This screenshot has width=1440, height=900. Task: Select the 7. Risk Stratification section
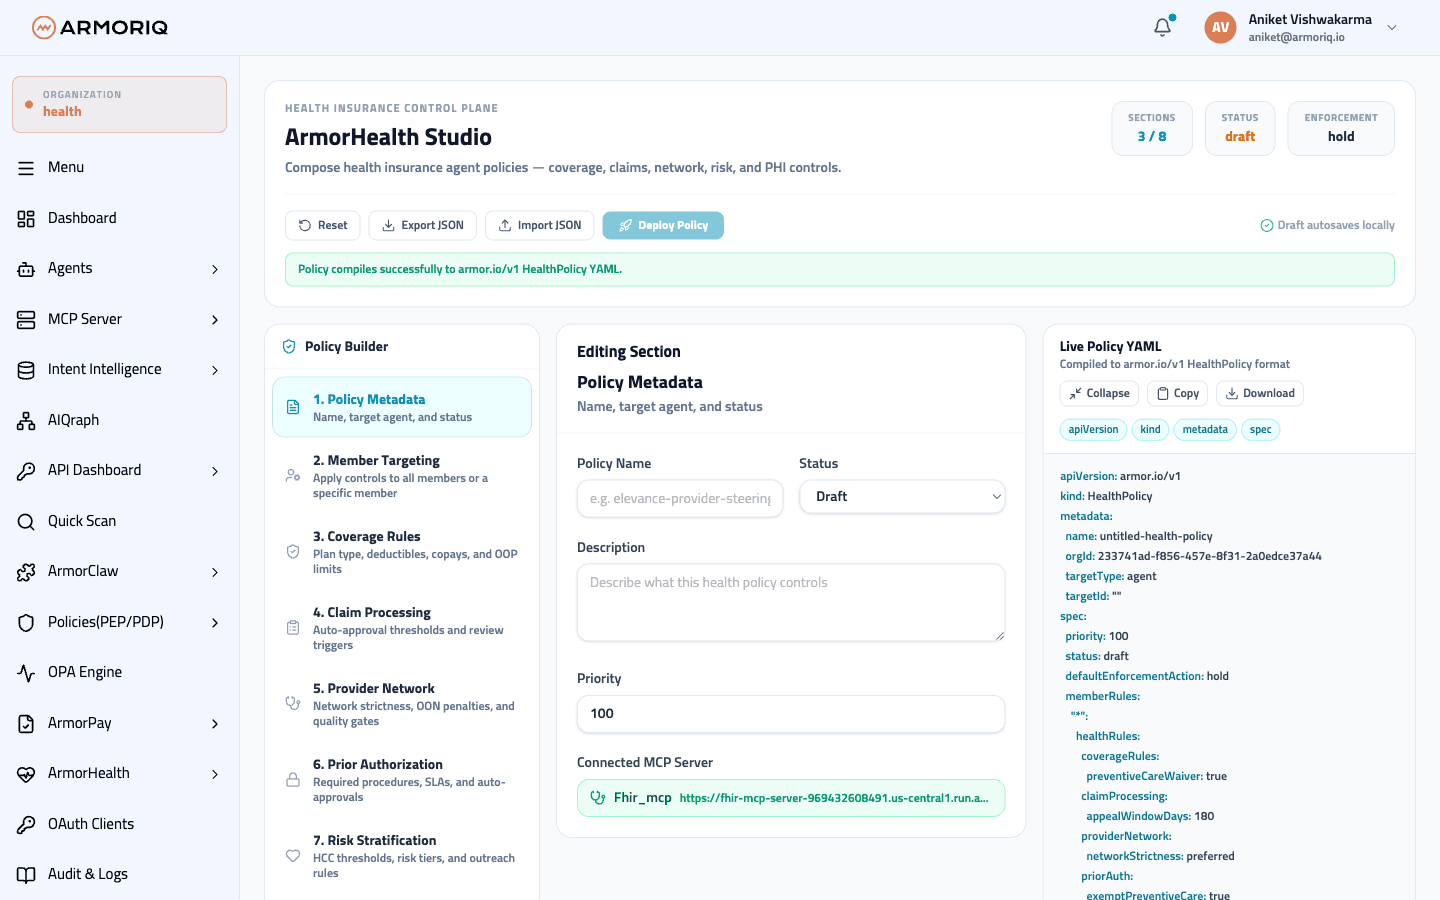(x=402, y=856)
